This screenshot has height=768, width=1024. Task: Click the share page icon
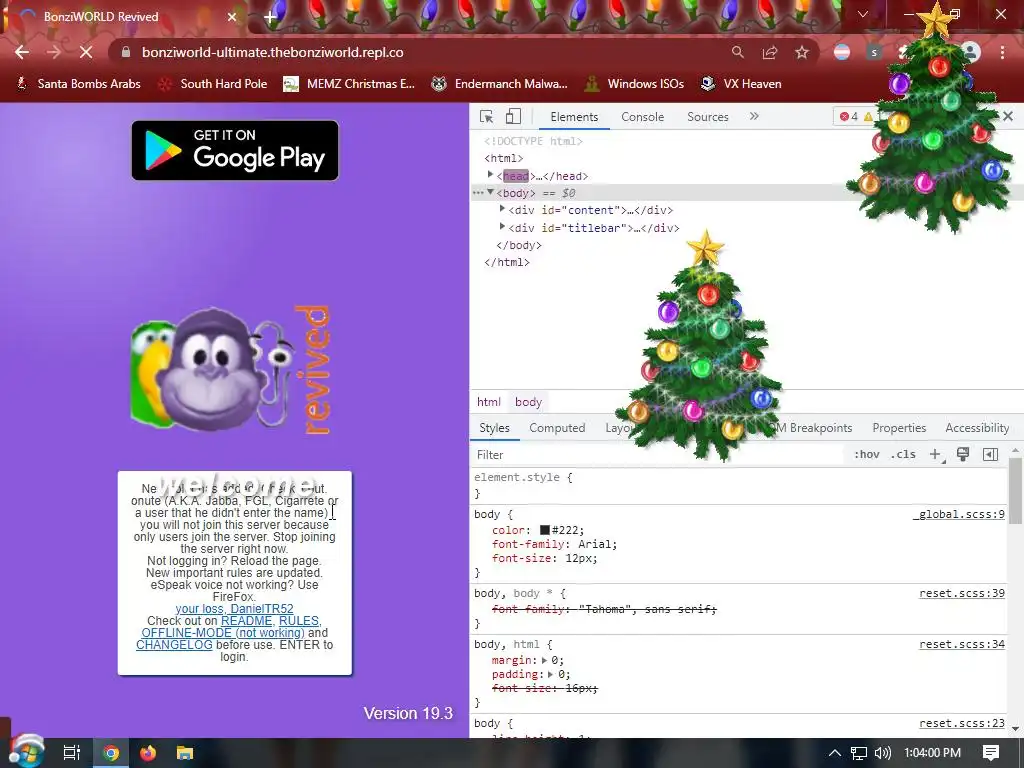click(770, 52)
